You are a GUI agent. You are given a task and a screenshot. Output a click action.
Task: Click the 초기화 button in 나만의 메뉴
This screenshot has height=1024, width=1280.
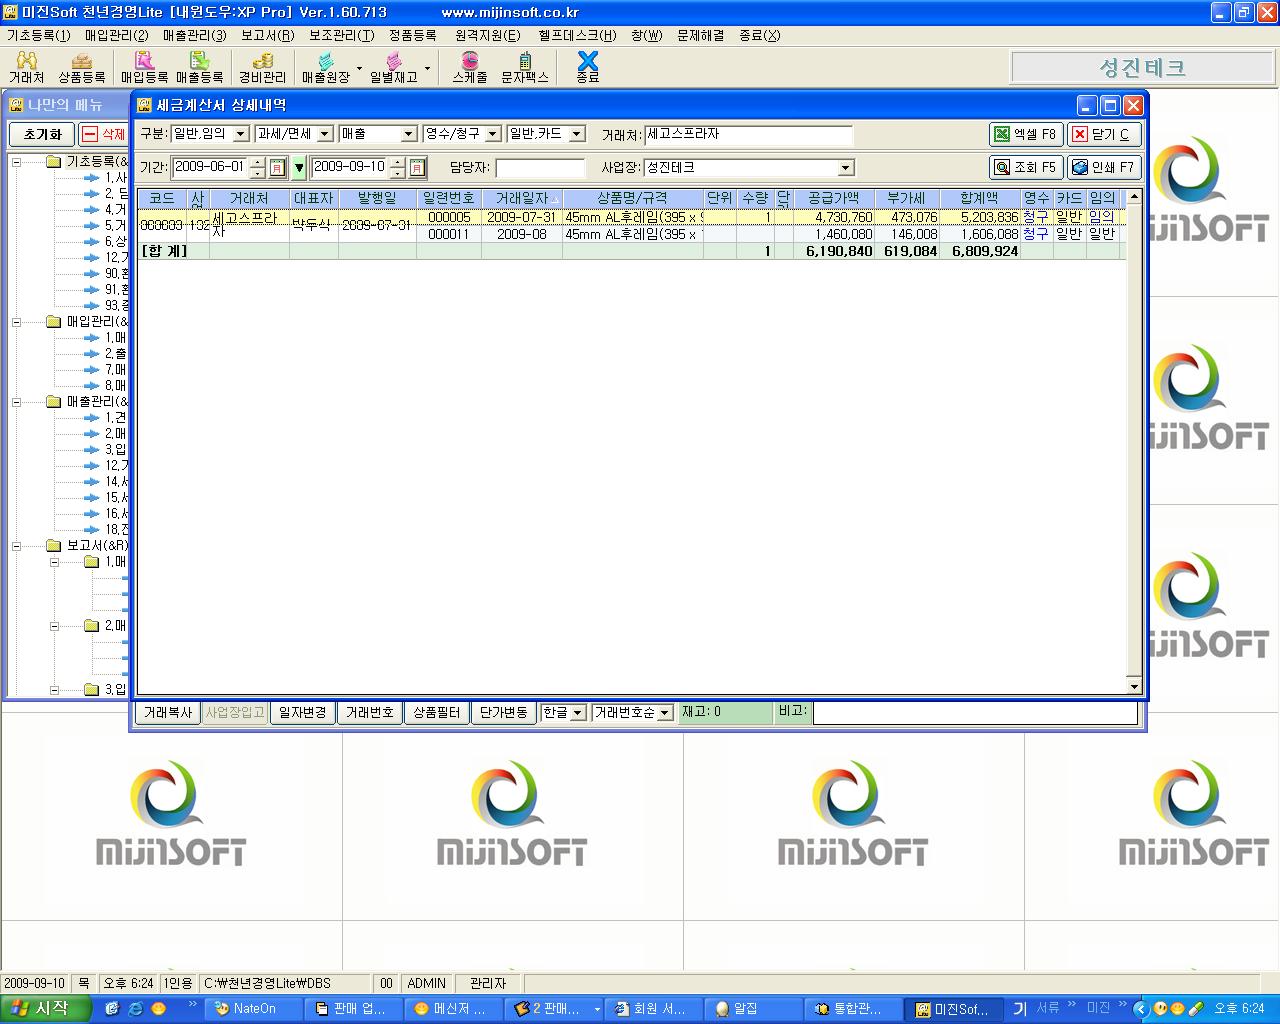[x=42, y=134]
